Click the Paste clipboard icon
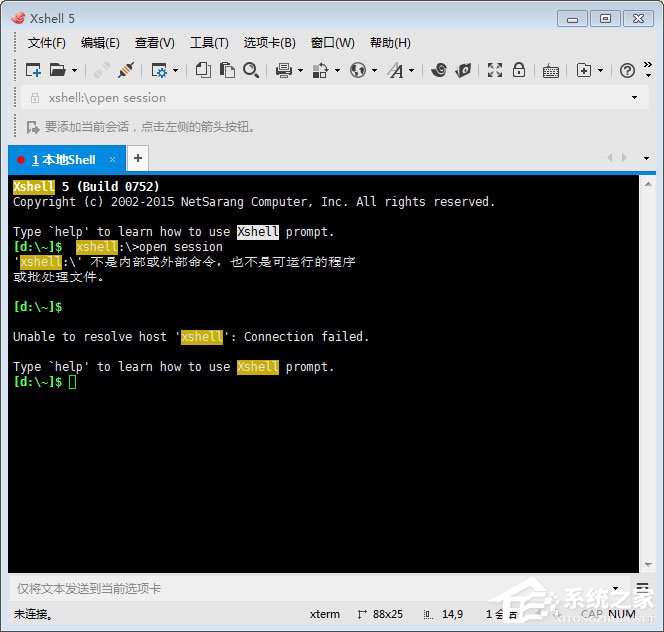Viewport: 664px width, 632px height. (x=227, y=70)
